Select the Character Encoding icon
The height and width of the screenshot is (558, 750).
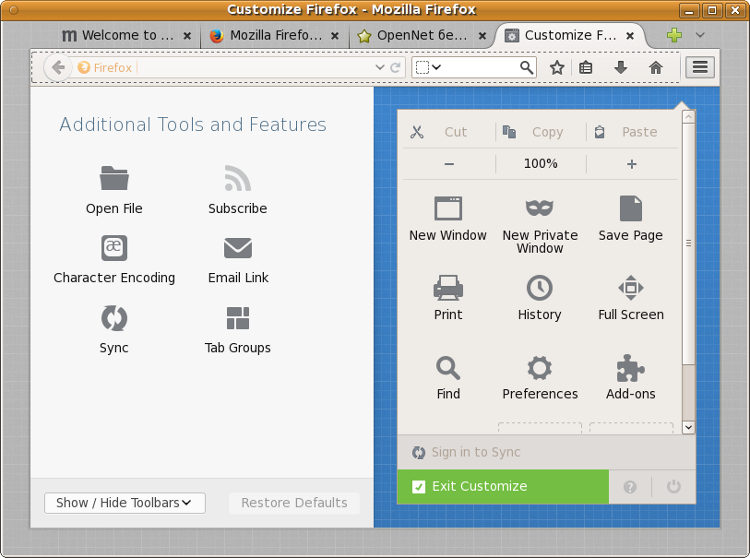tap(114, 247)
